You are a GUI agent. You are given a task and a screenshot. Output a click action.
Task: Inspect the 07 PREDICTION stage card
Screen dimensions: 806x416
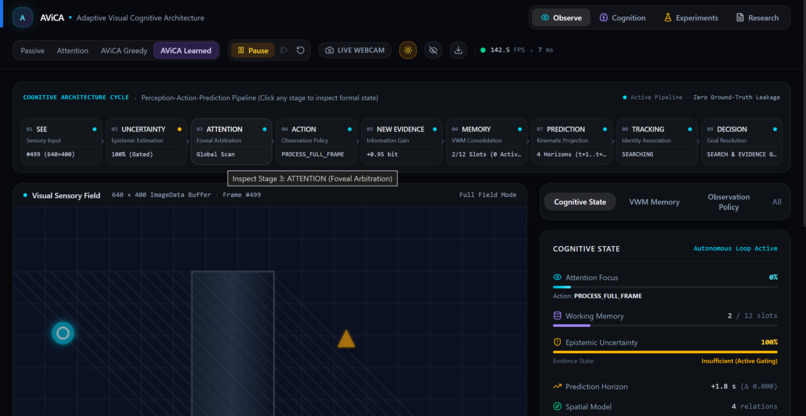[572, 141]
